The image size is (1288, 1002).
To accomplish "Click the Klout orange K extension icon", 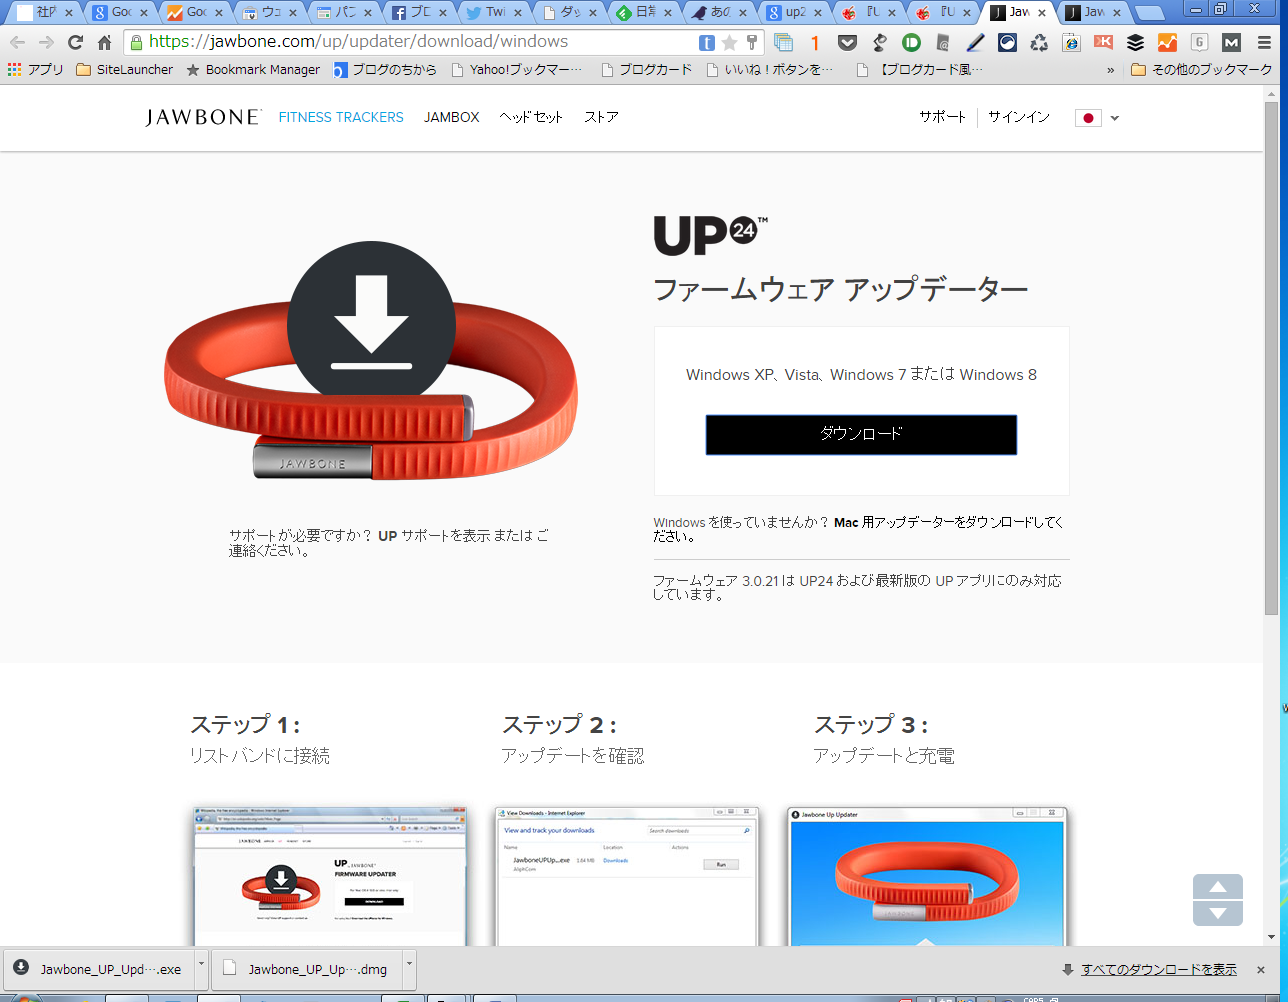I will [1103, 43].
